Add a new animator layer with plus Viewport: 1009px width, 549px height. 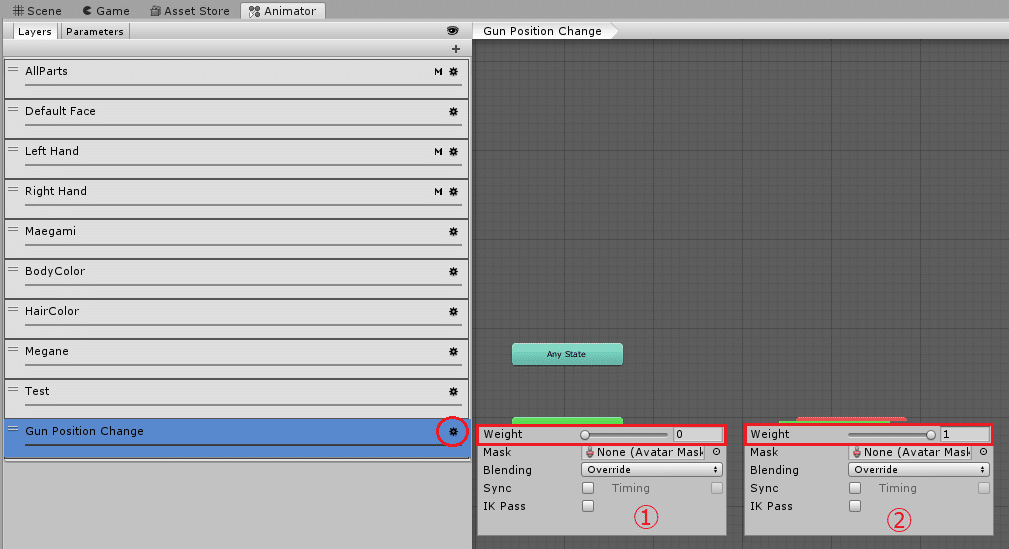tap(456, 49)
